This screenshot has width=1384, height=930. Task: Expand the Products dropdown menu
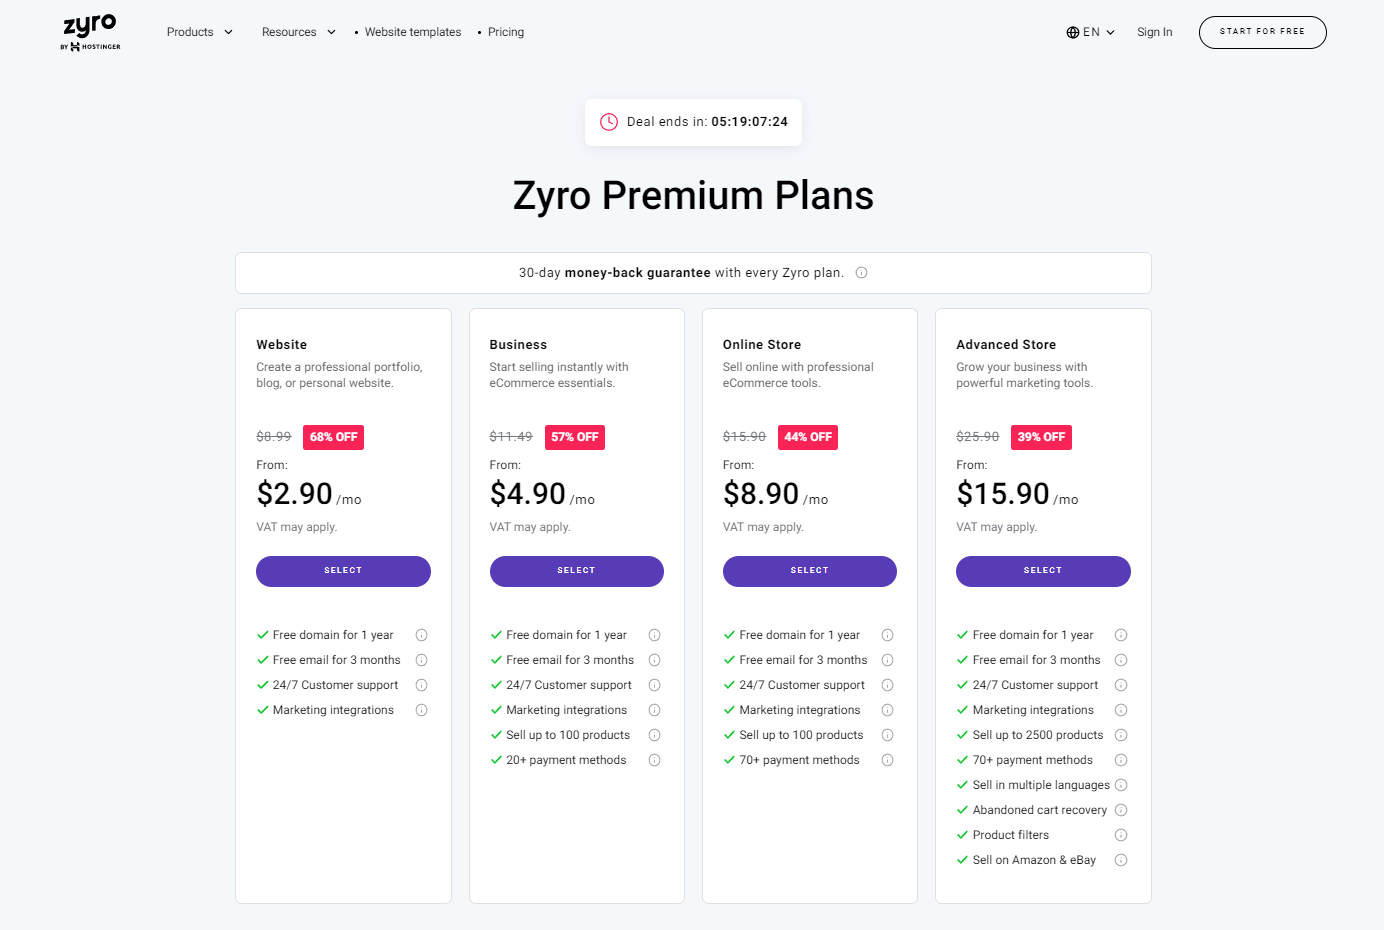[x=200, y=32]
